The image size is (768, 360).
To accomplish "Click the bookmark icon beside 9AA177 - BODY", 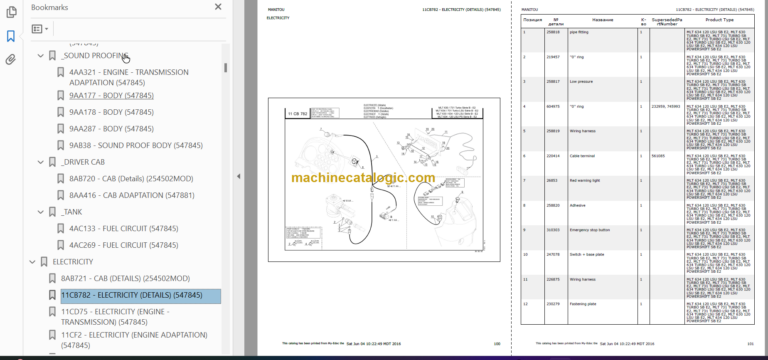I will pyautogui.click(x=60, y=96).
